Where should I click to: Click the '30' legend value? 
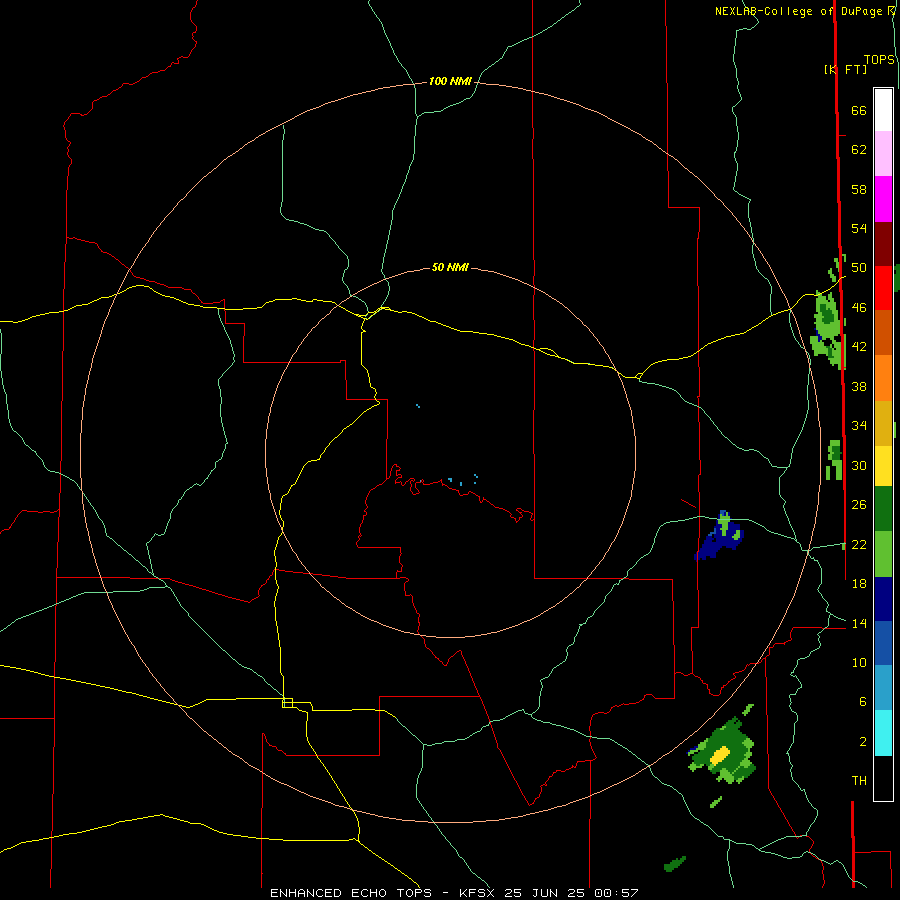pyautogui.click(x=859, y=465)
